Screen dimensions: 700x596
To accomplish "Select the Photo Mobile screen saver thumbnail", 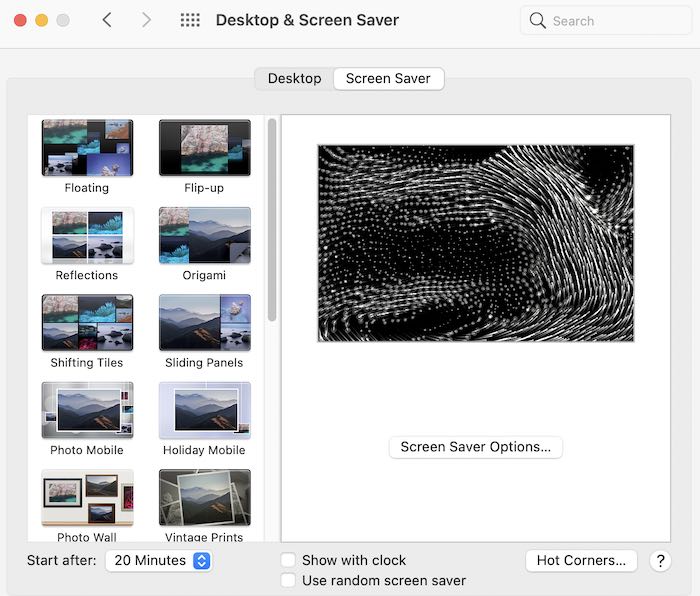I will (87, 410).
